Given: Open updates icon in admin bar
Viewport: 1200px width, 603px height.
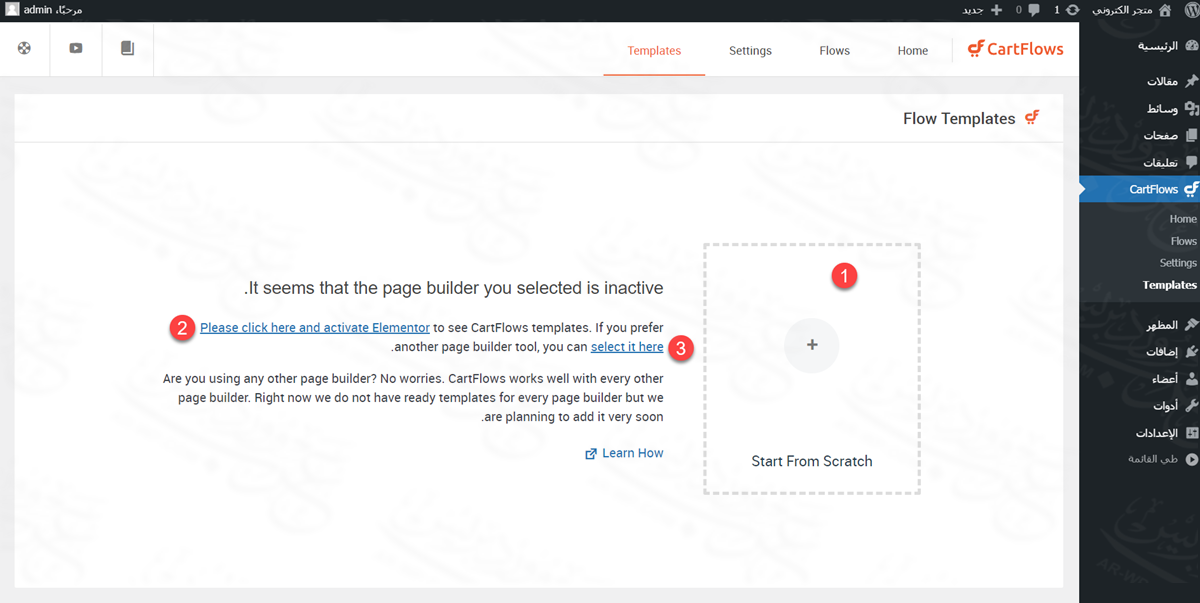Looking at the screenshot, I should point(1072,9).
